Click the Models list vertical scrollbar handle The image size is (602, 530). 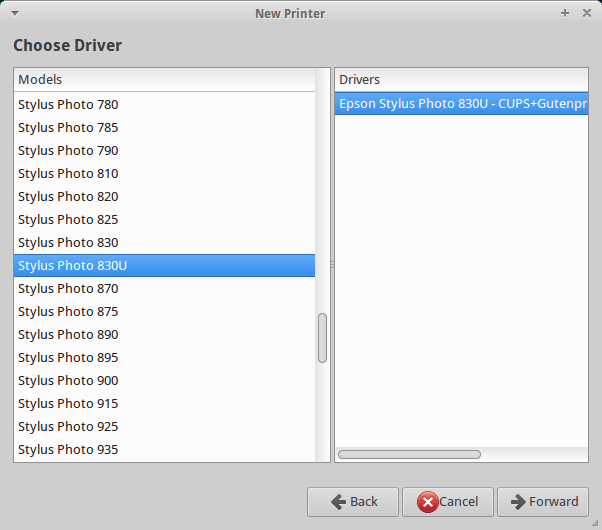pos(322,338)
